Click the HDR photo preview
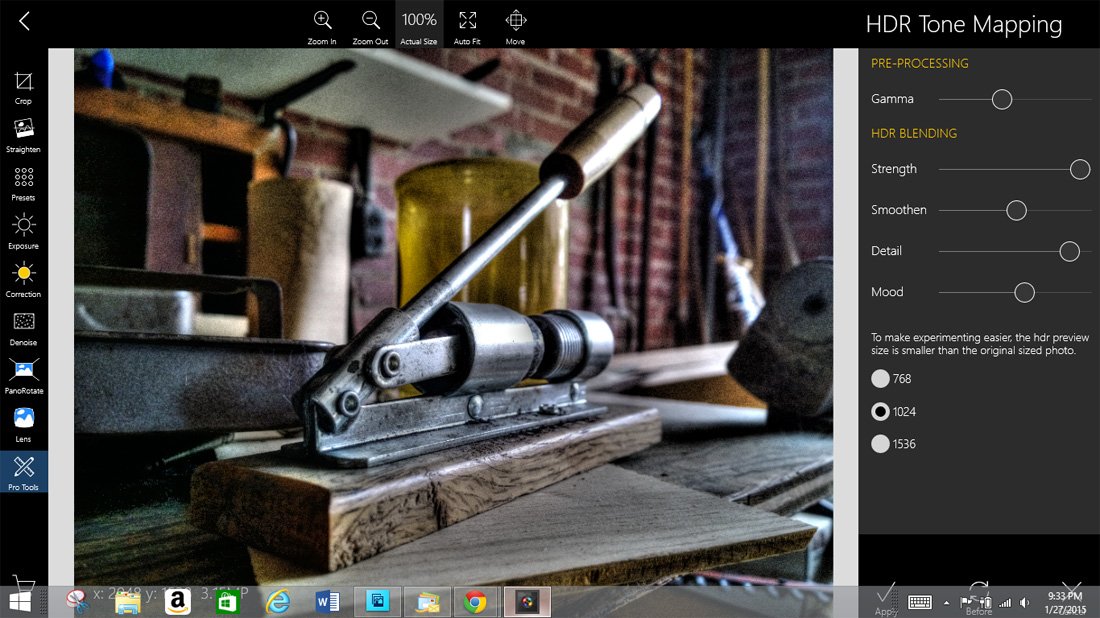This screenshot has width=1100, height=618. (453, 316)
